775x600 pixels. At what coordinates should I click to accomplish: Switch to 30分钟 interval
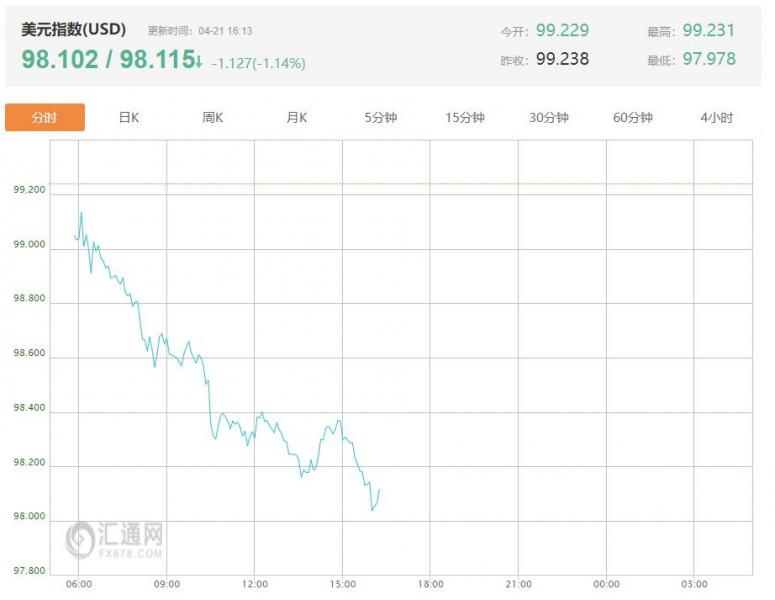click(x=549, y=118)
